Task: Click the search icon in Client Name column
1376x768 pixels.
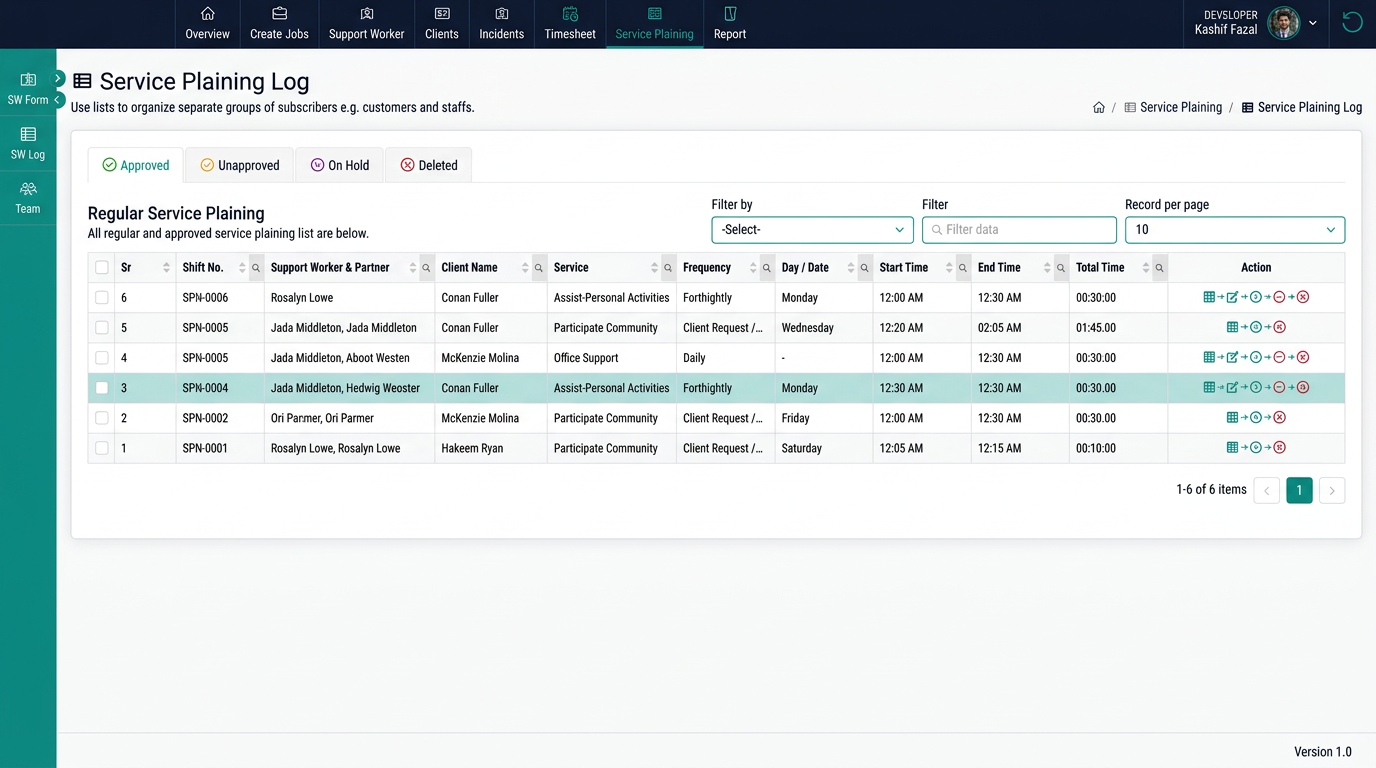Action: click(x=538, y=268)
